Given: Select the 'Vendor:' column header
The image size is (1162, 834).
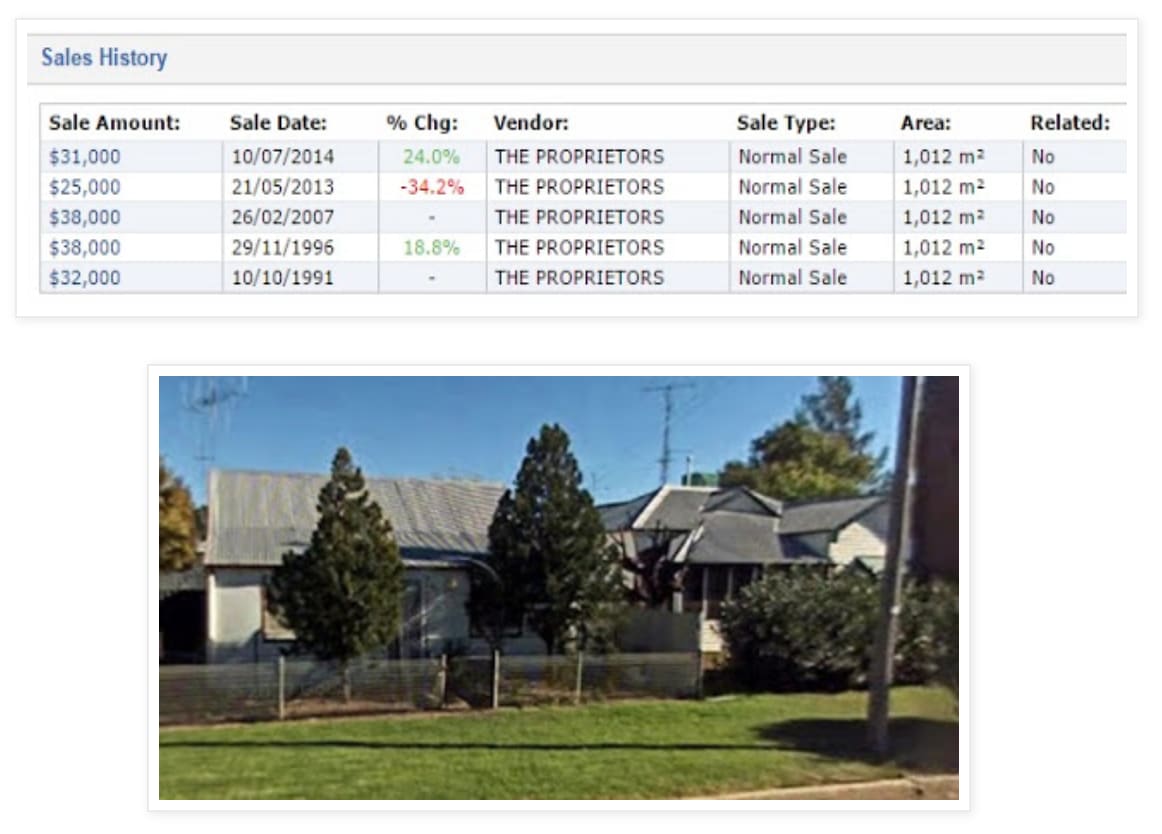Looking at the screenshot, I should tap(531, 123).
